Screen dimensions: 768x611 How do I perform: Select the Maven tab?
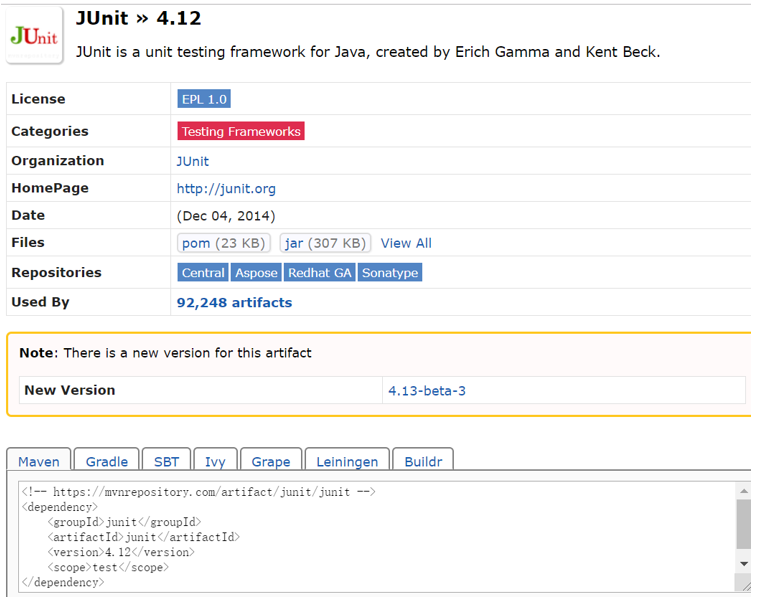click(39, 461)
